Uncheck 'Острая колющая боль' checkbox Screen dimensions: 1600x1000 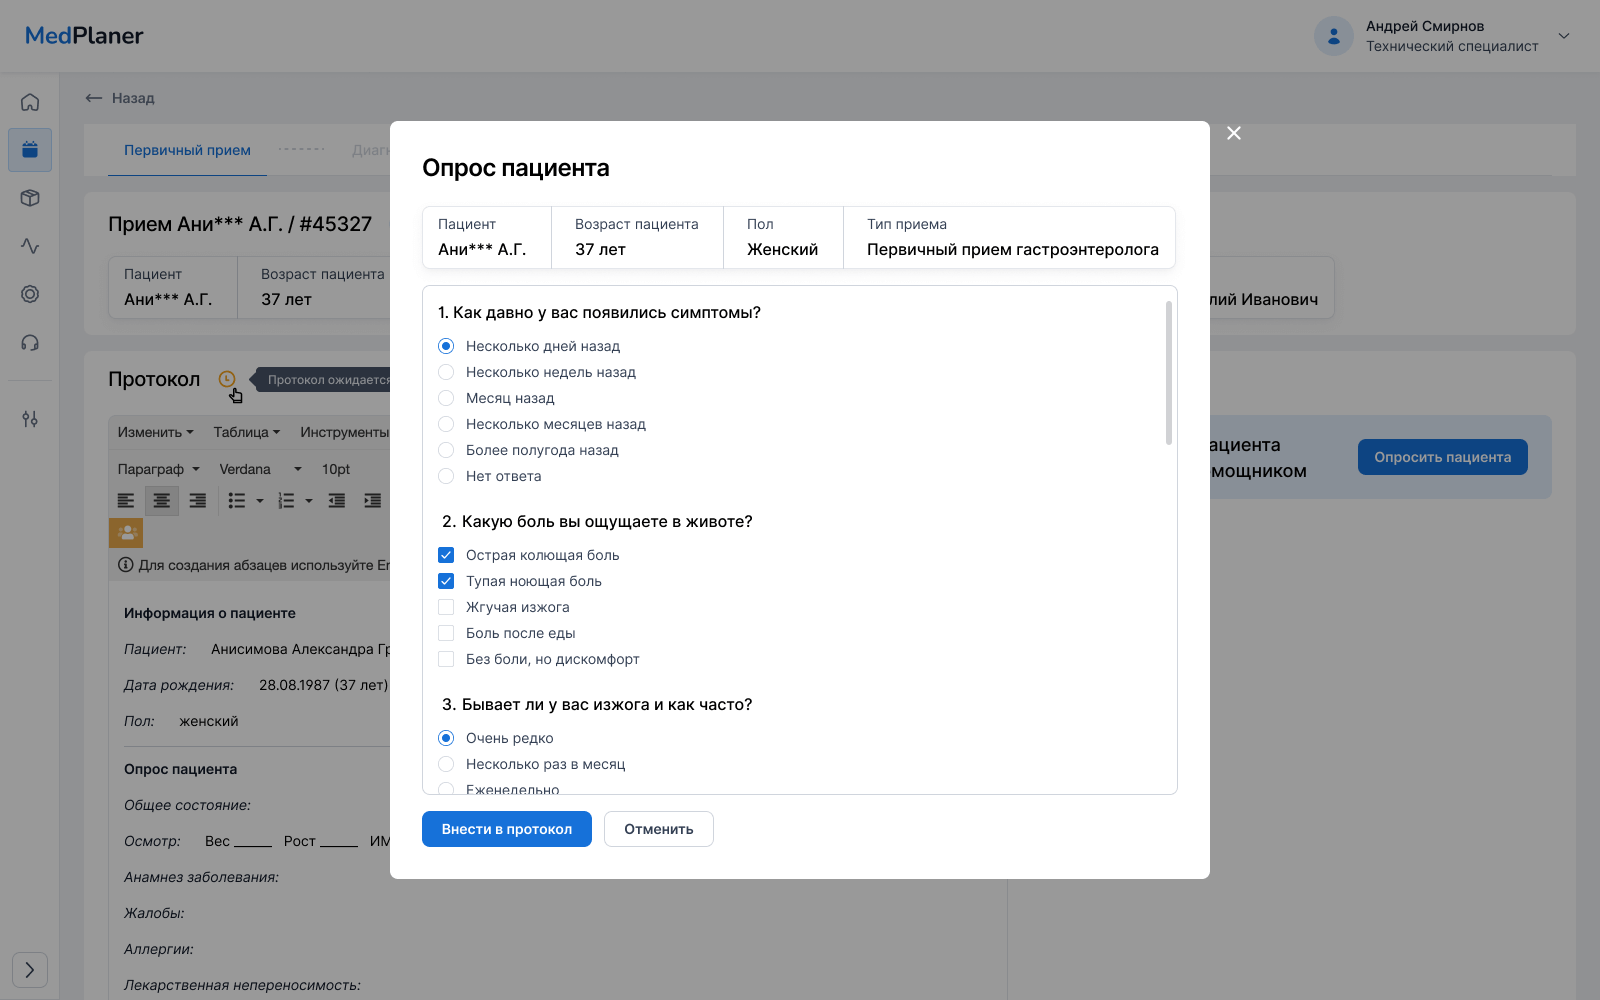(x=446, y=555)
